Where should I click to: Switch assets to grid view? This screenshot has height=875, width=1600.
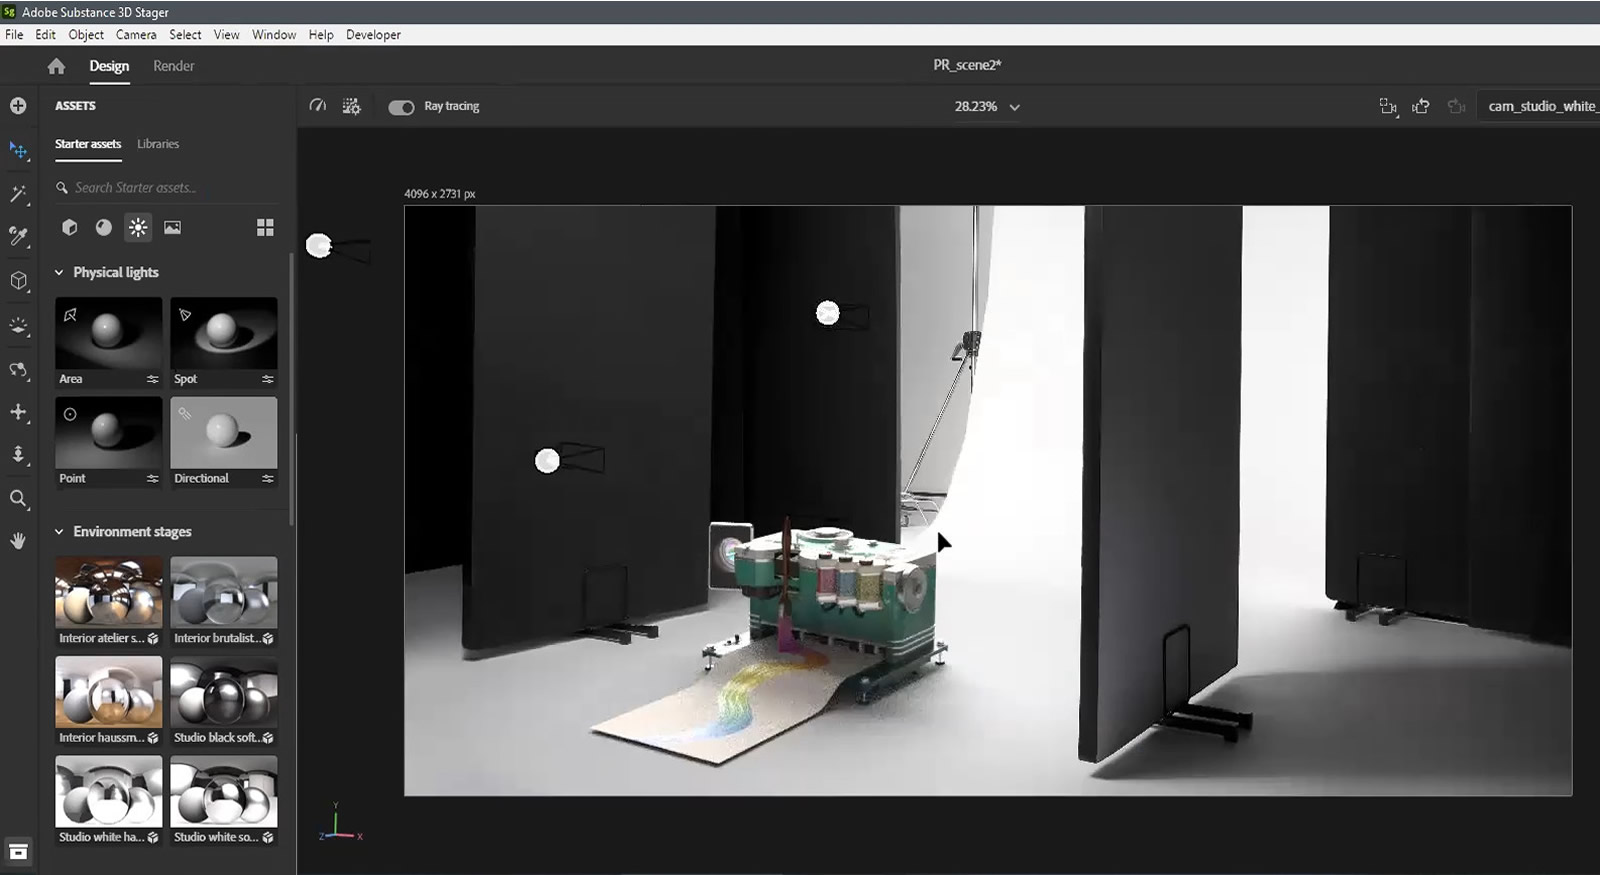click(x=265, y=228)
